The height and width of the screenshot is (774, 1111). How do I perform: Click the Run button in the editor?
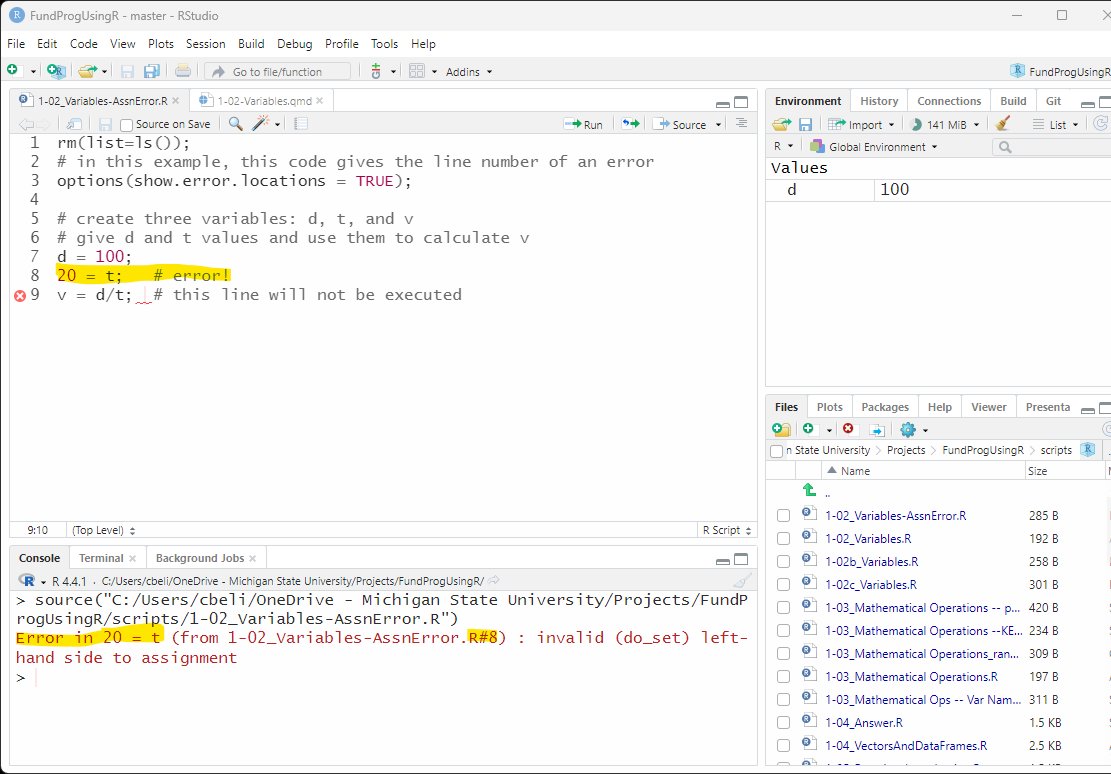pos(583,125)
